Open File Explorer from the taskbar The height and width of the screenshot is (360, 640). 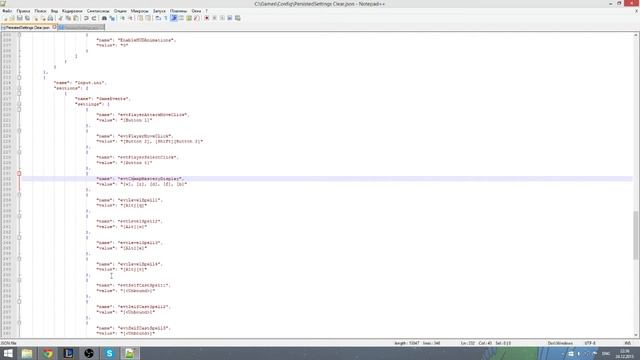27,353
